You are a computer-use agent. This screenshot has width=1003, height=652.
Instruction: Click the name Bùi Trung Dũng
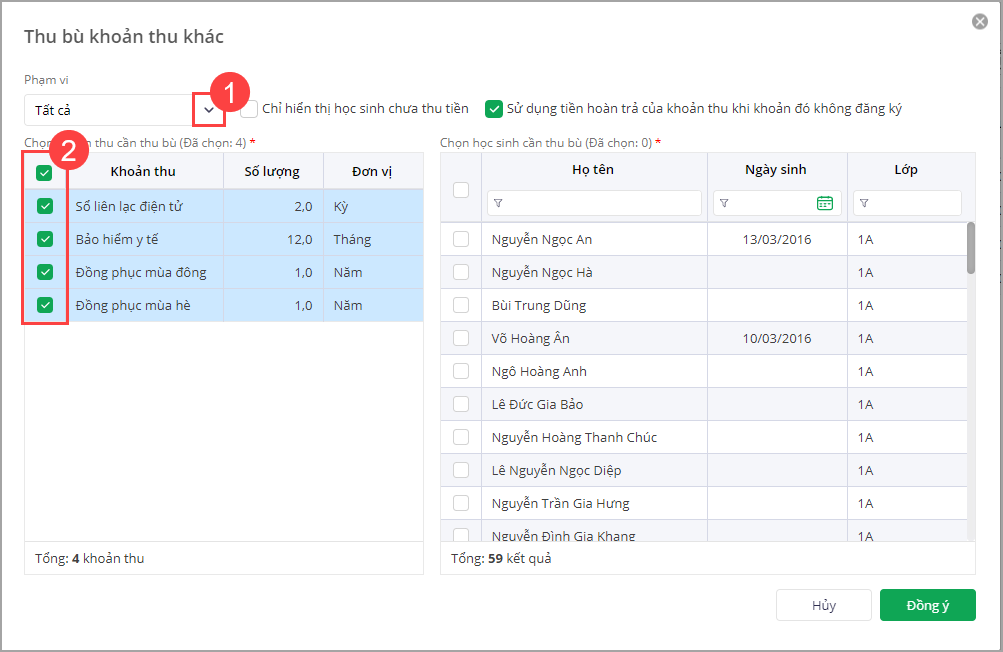coord(539,305)
